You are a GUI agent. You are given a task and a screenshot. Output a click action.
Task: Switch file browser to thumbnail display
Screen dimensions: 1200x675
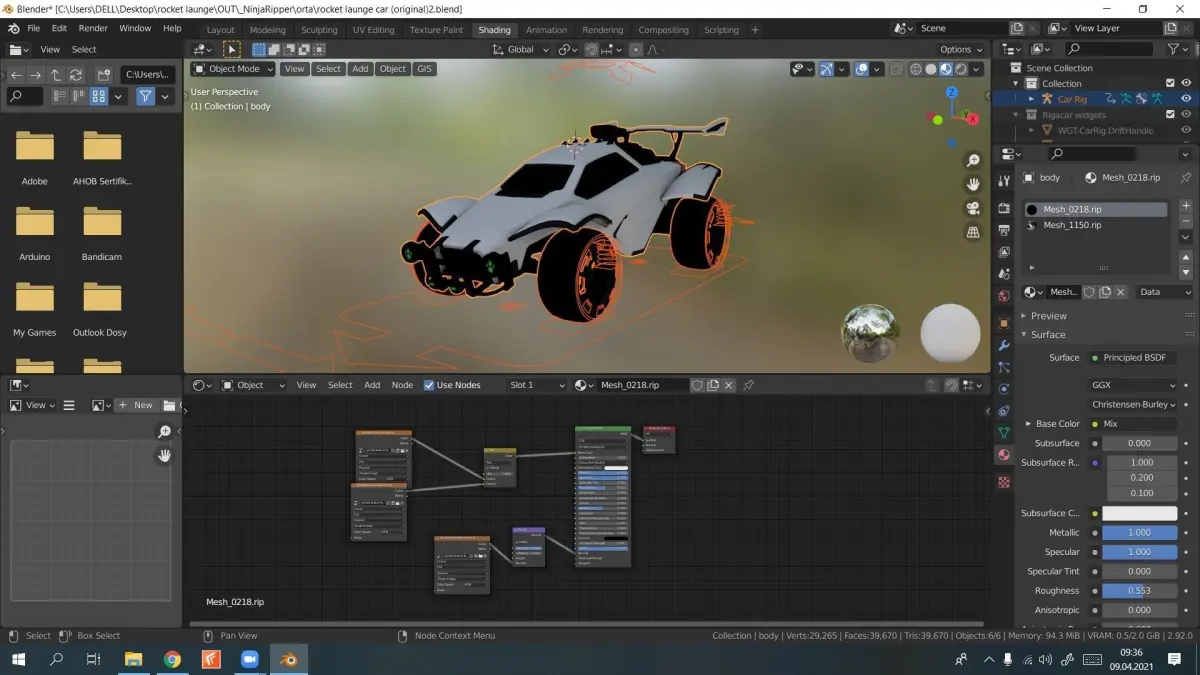pyautogui.click(x=99, y=96)
